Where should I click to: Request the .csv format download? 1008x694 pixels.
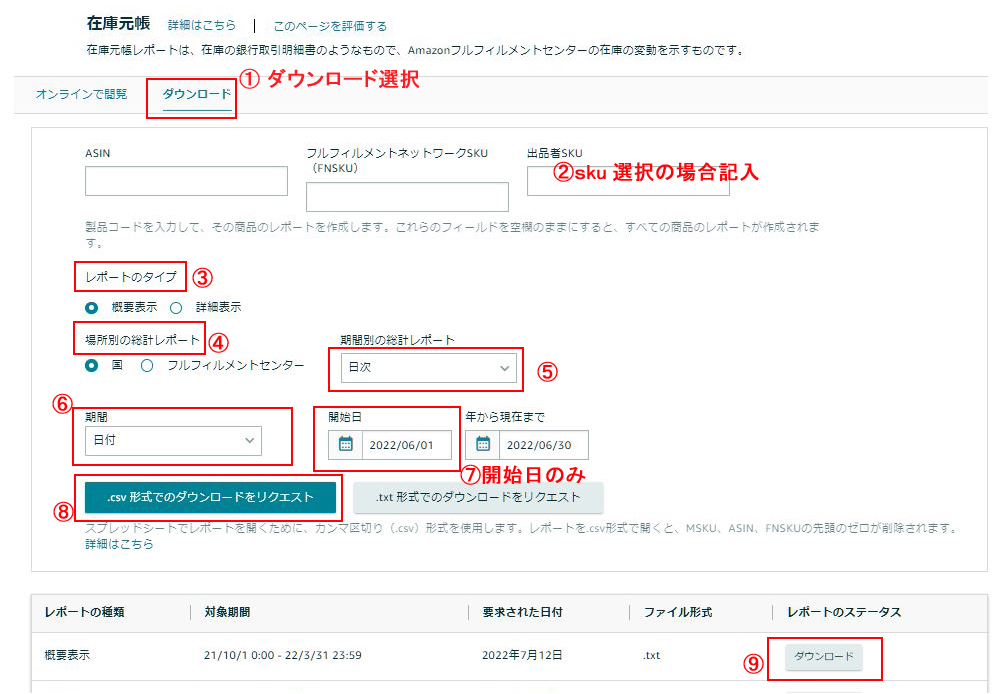pos(210,497)
